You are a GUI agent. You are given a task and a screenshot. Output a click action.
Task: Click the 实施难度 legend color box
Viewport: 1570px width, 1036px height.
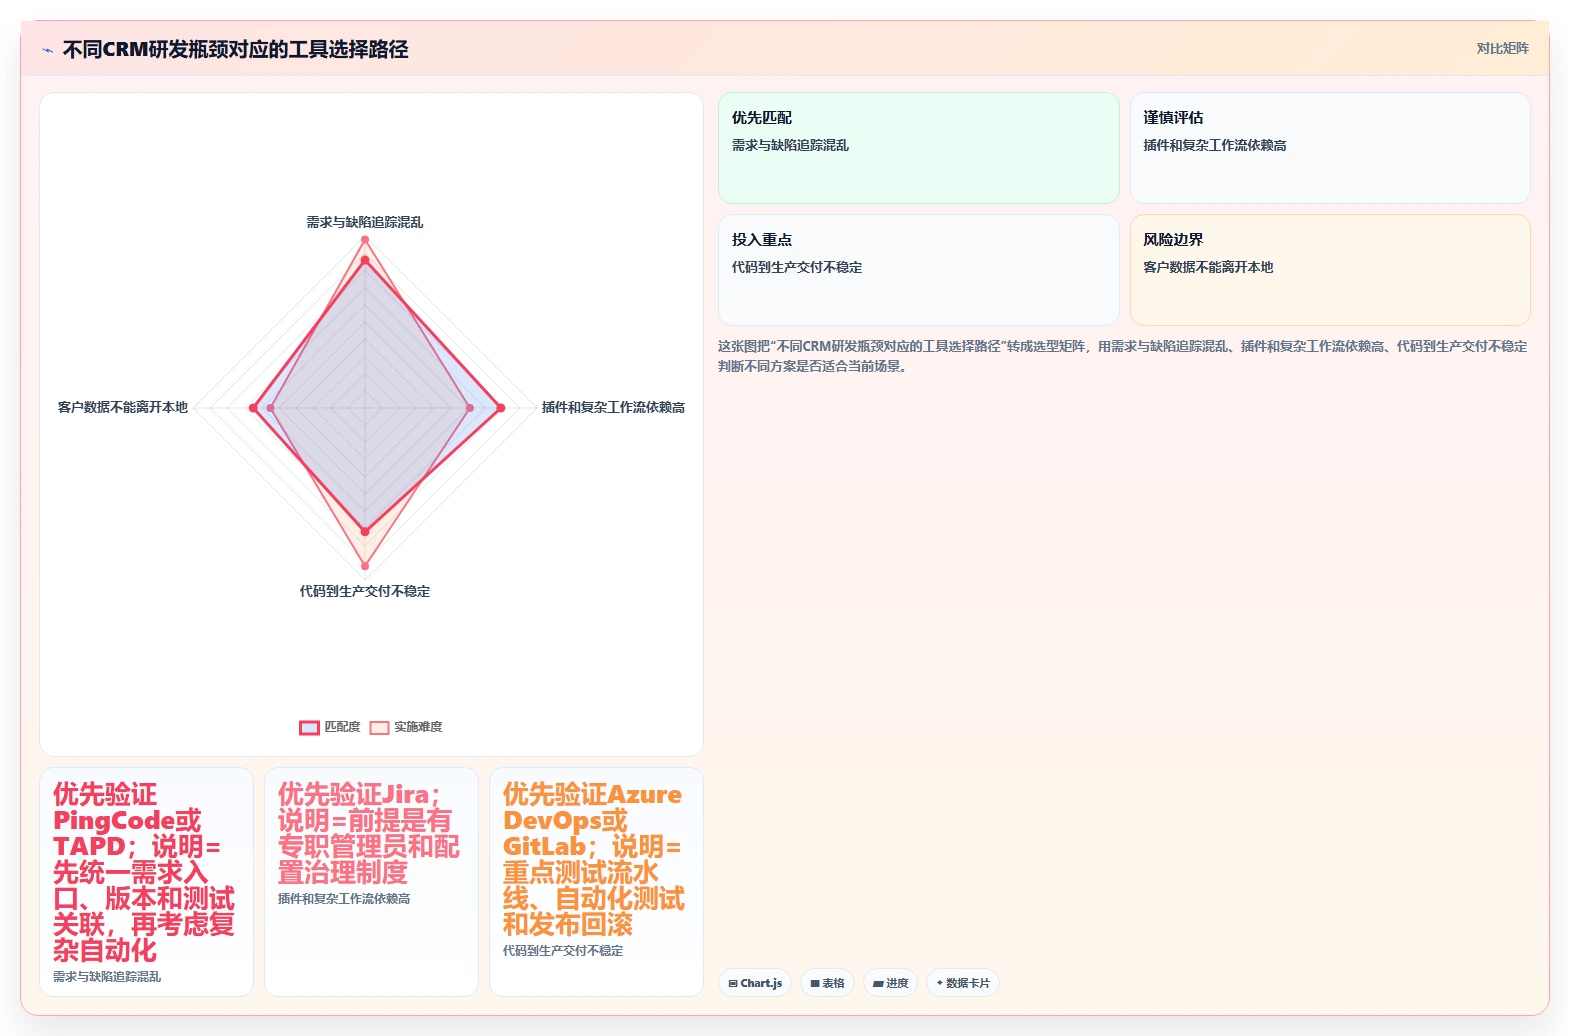point(379,727)
